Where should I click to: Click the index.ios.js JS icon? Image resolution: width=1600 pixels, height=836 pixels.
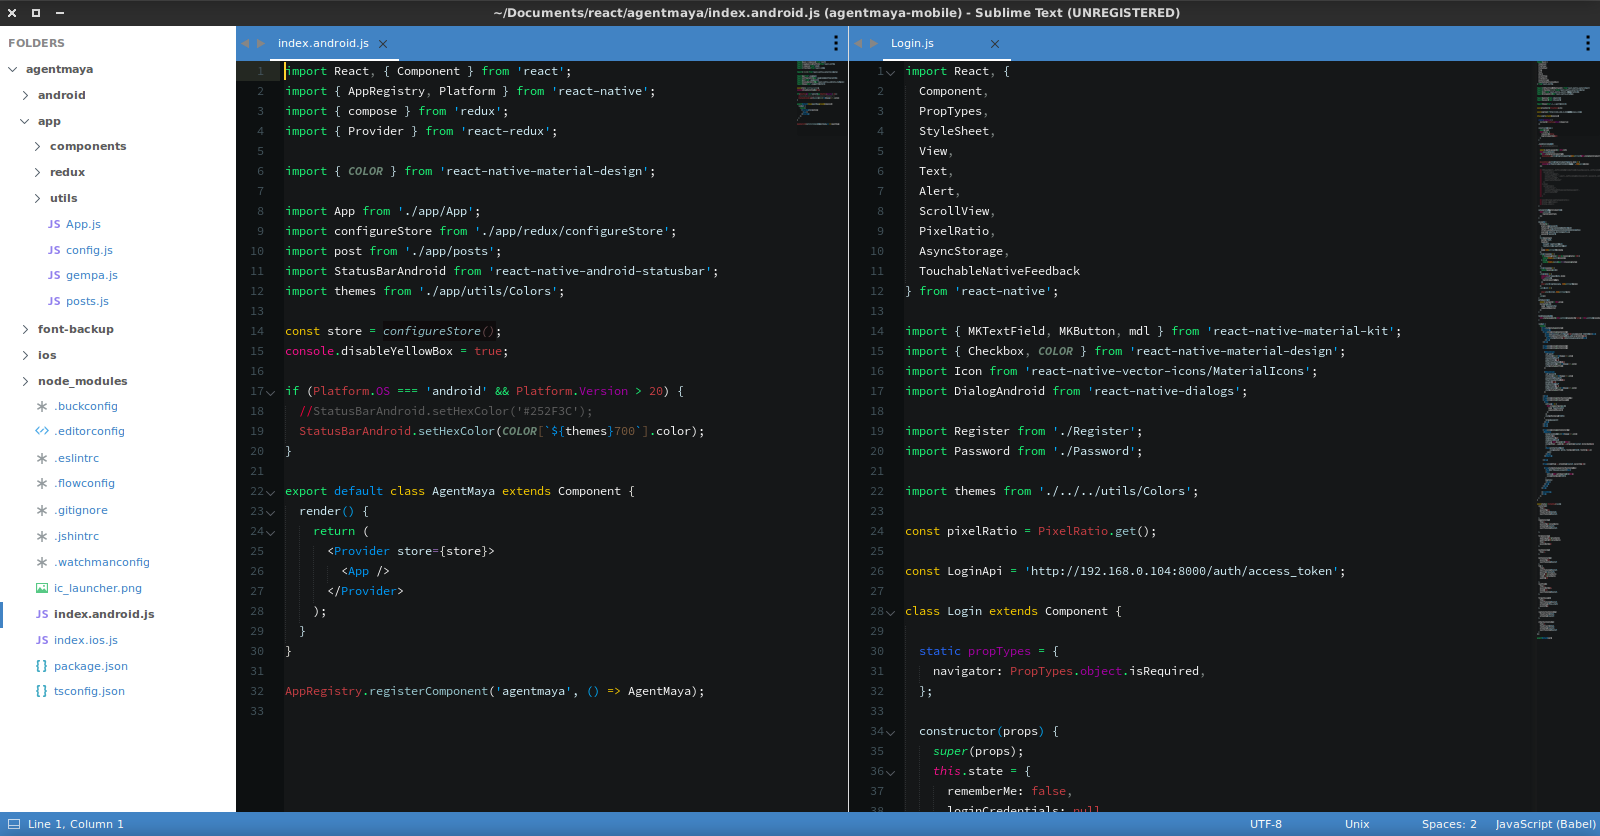pos(42,640)
